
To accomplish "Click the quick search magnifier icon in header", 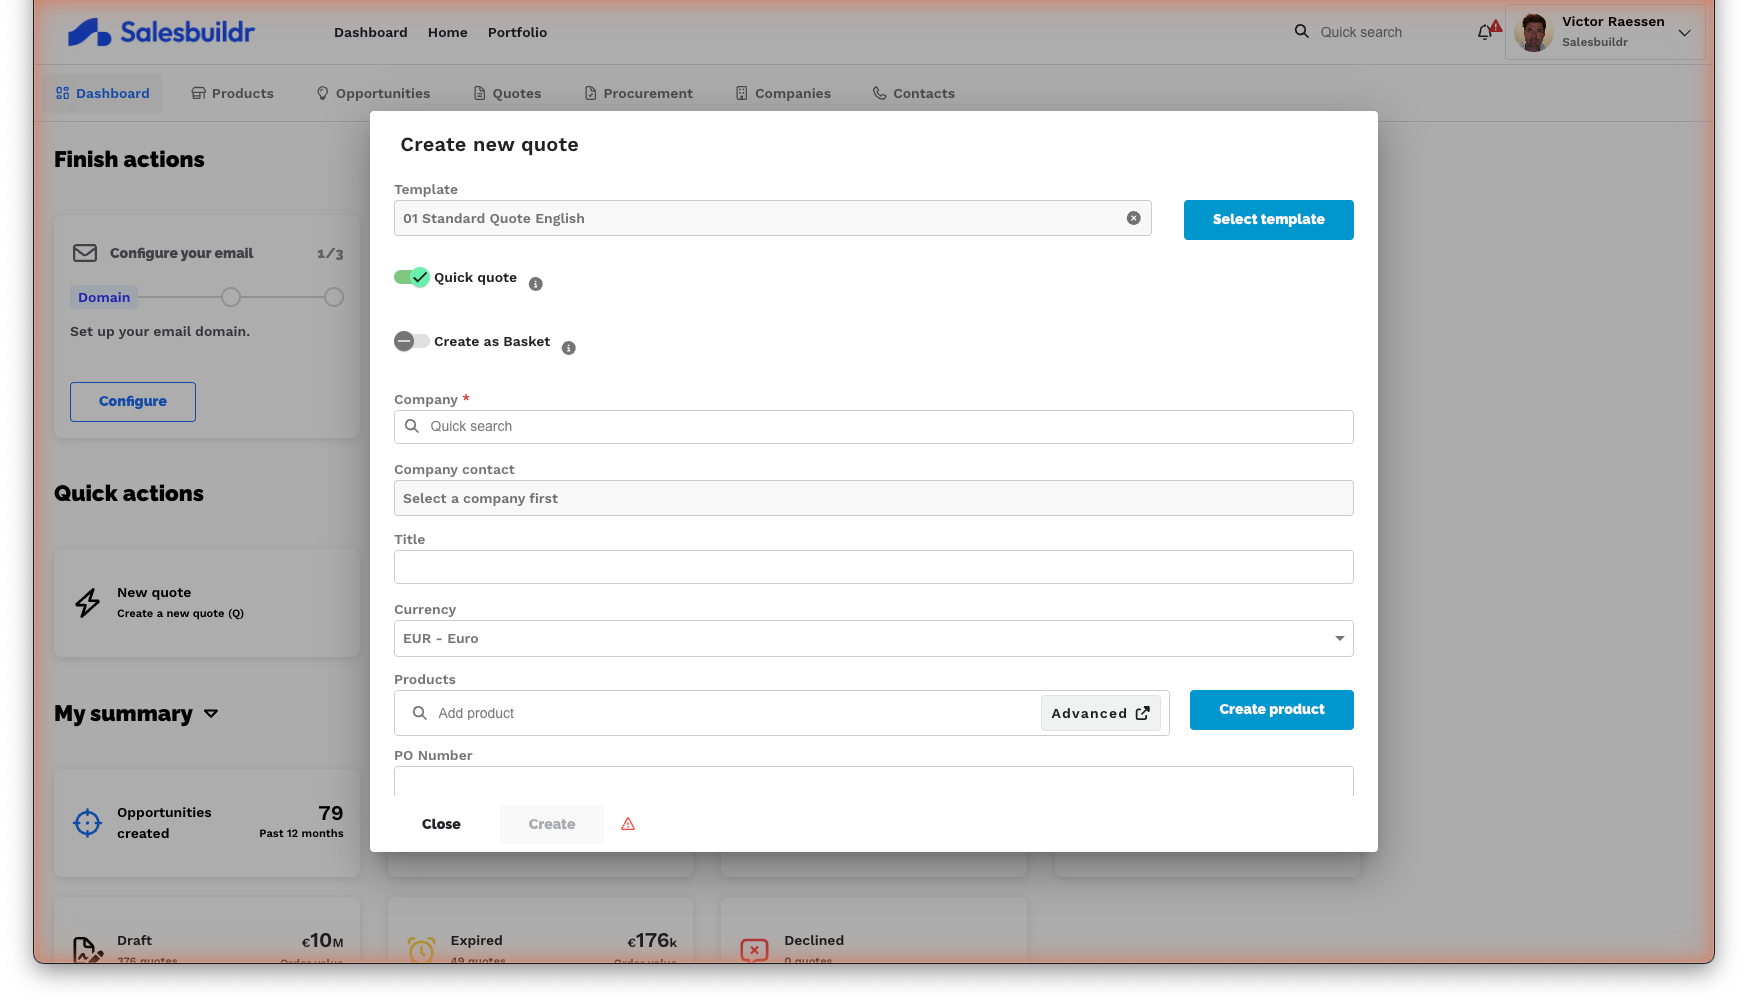I will coord(1301,31).
